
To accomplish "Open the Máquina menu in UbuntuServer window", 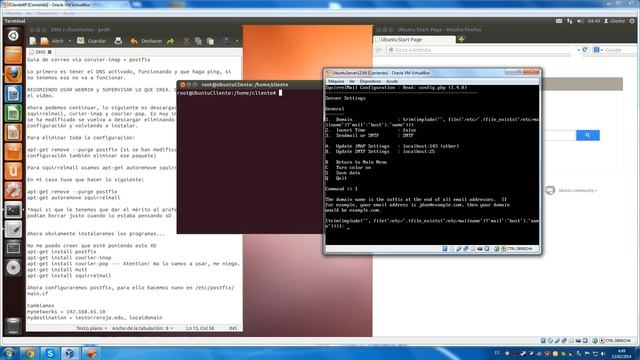I will point(336,81).
